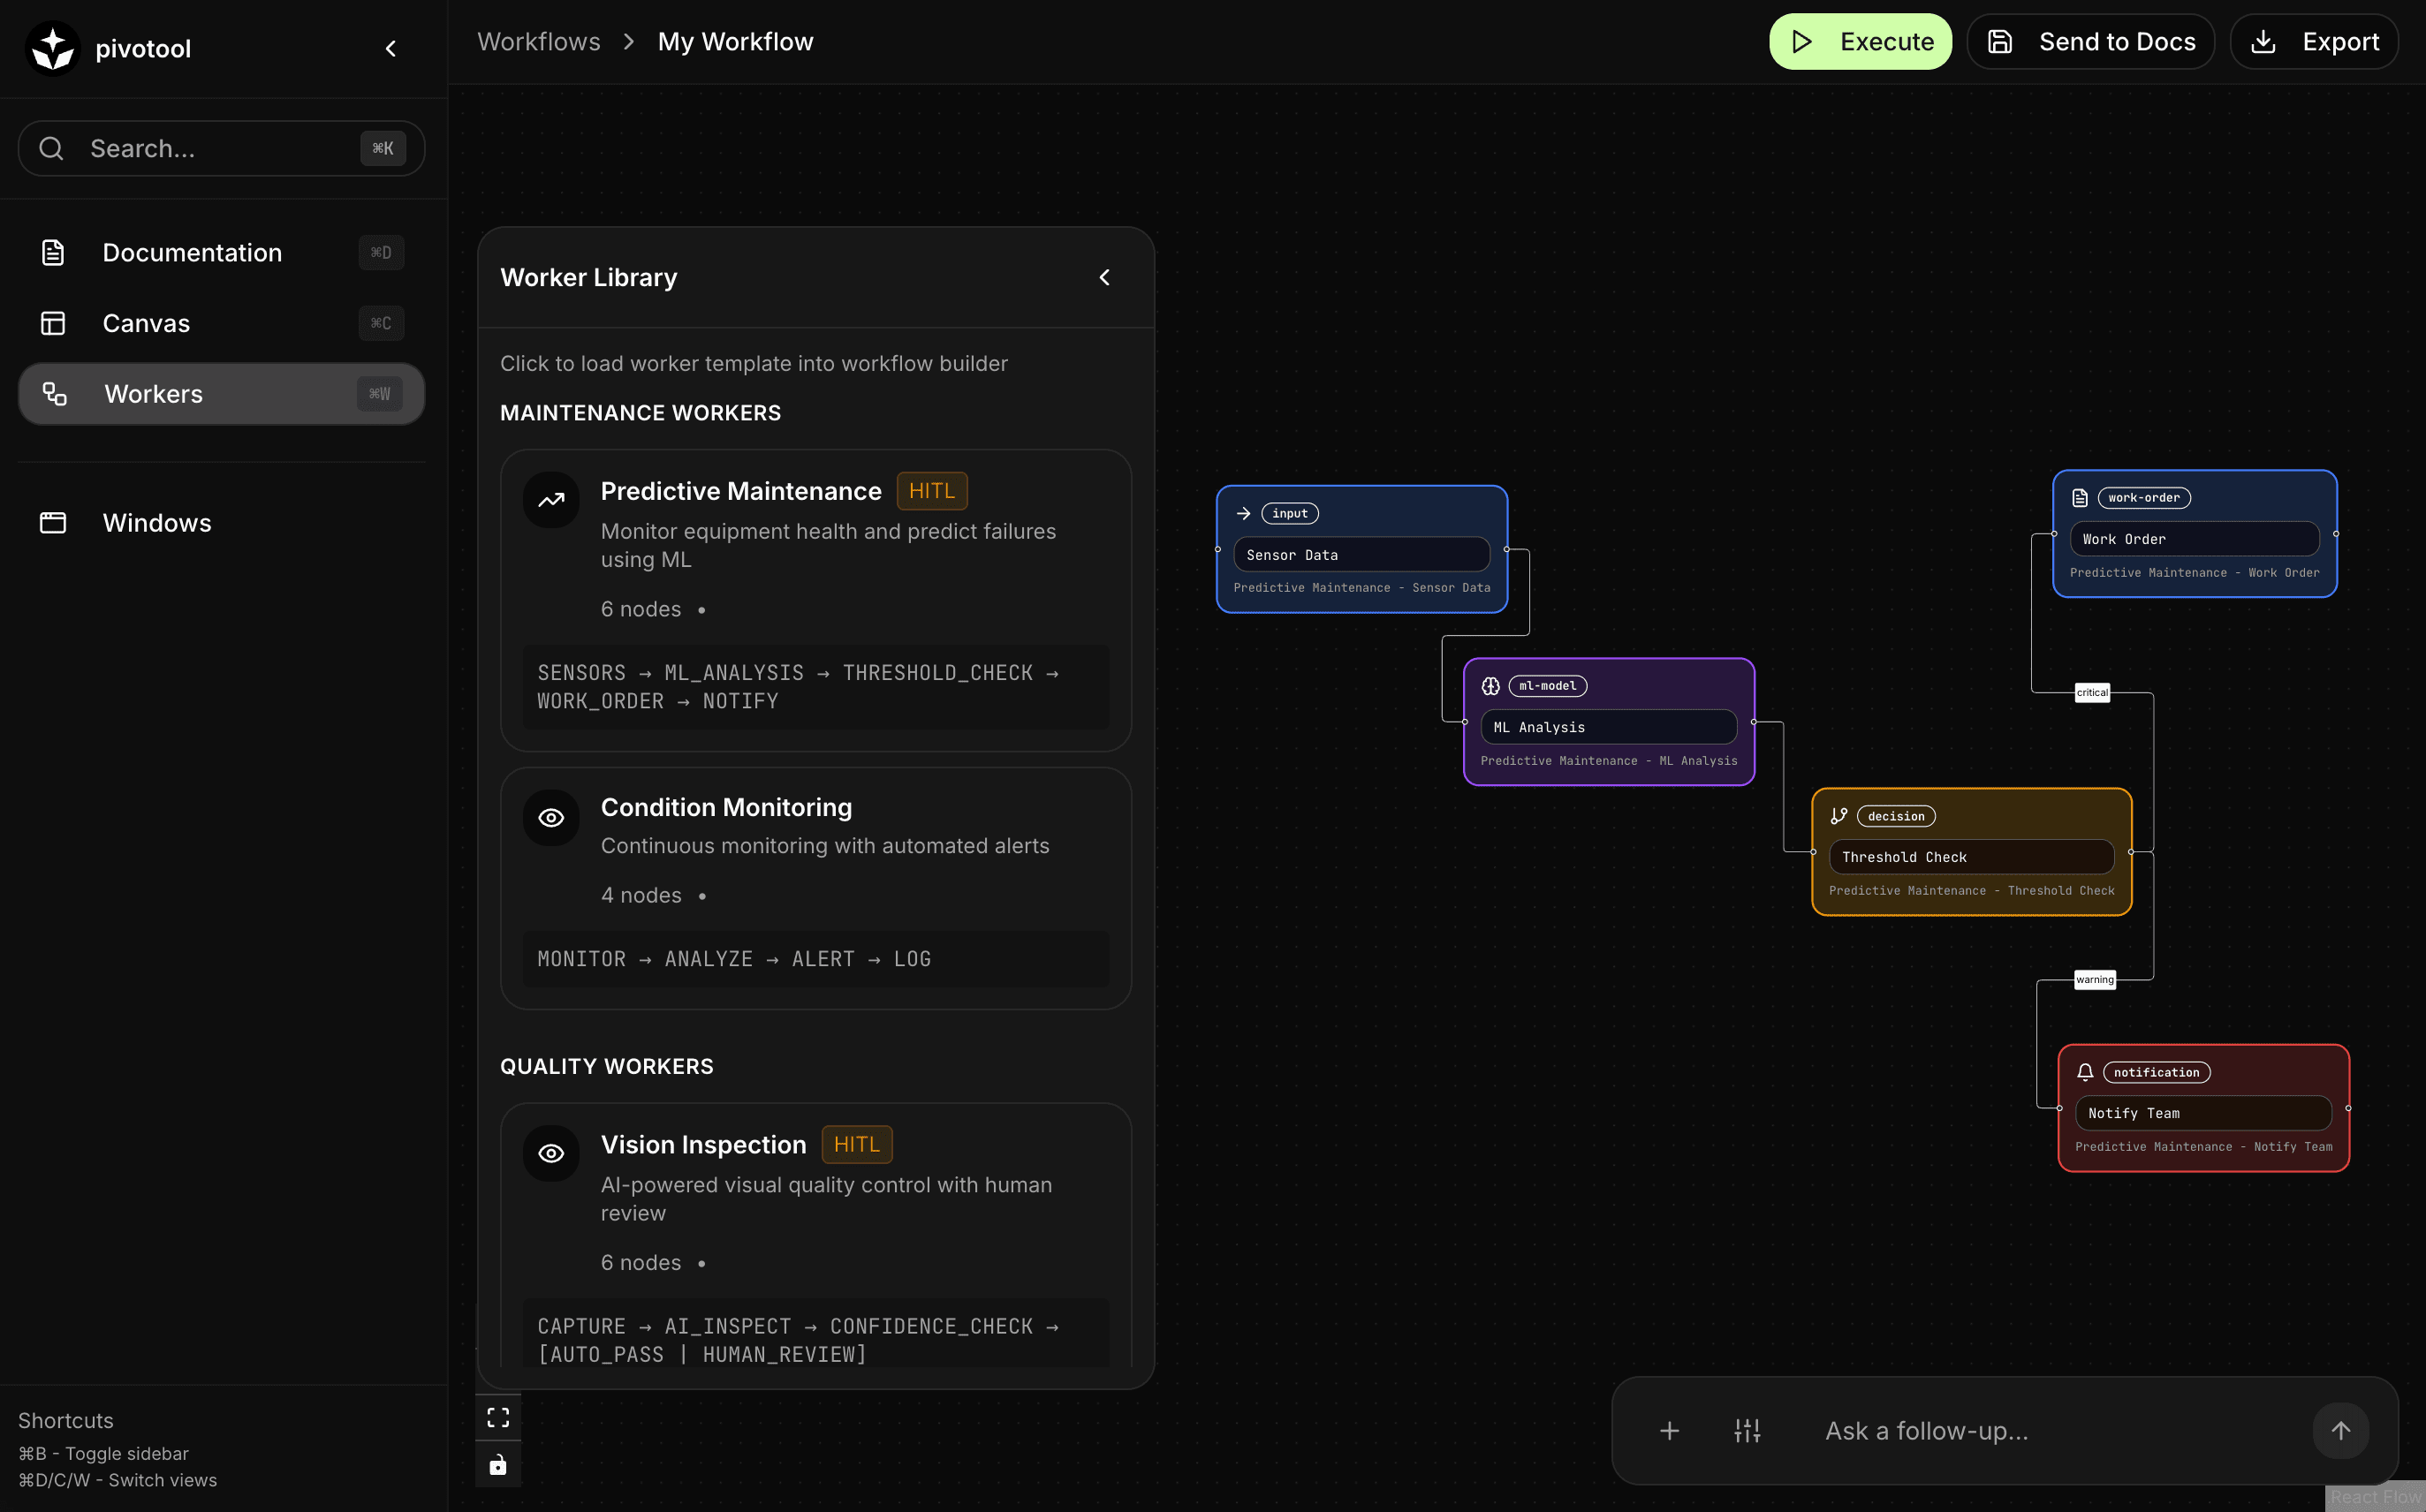Toggle the canvas lock icon
This screenshot has height=1512, width=2426.
pyautogui.click(x=498, y=1465)
